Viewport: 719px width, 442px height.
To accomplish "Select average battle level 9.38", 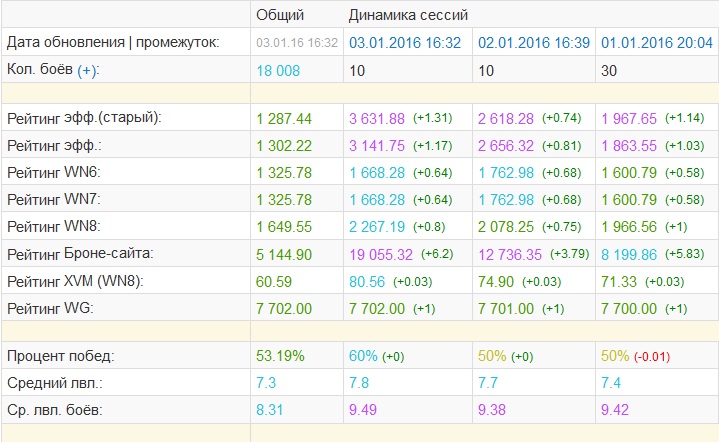I will click(x=492, y=410).
